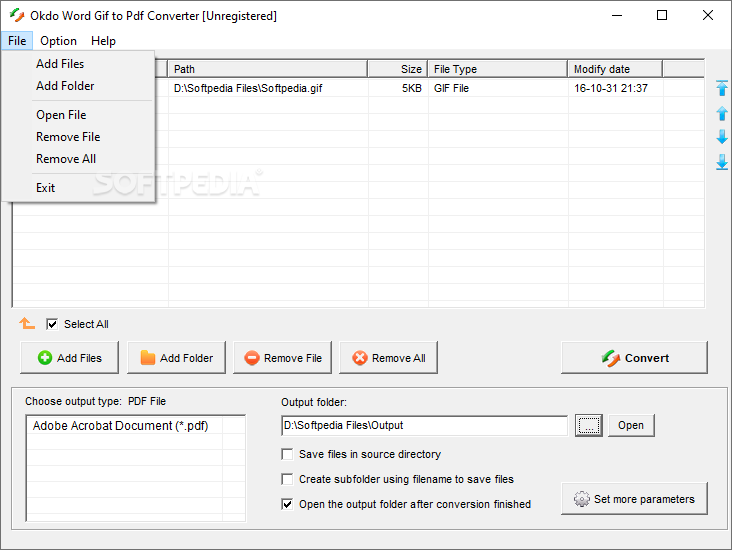Enable Create subfolder using filename option

tap(287, 479)
